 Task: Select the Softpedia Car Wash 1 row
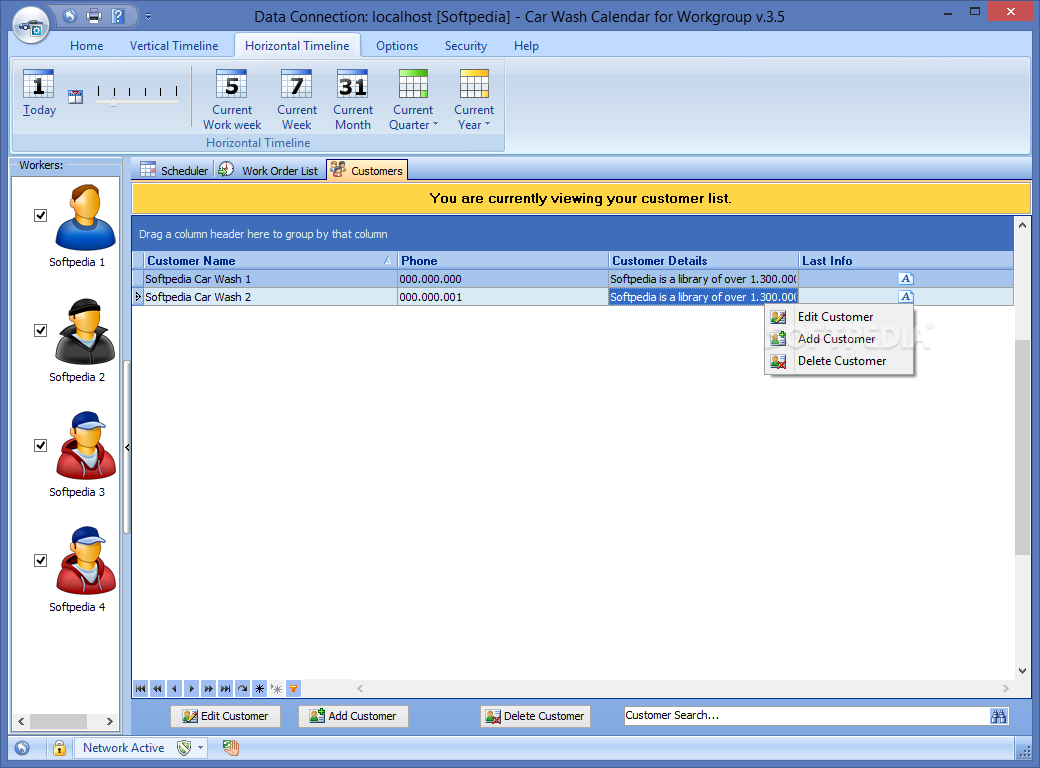572,279
